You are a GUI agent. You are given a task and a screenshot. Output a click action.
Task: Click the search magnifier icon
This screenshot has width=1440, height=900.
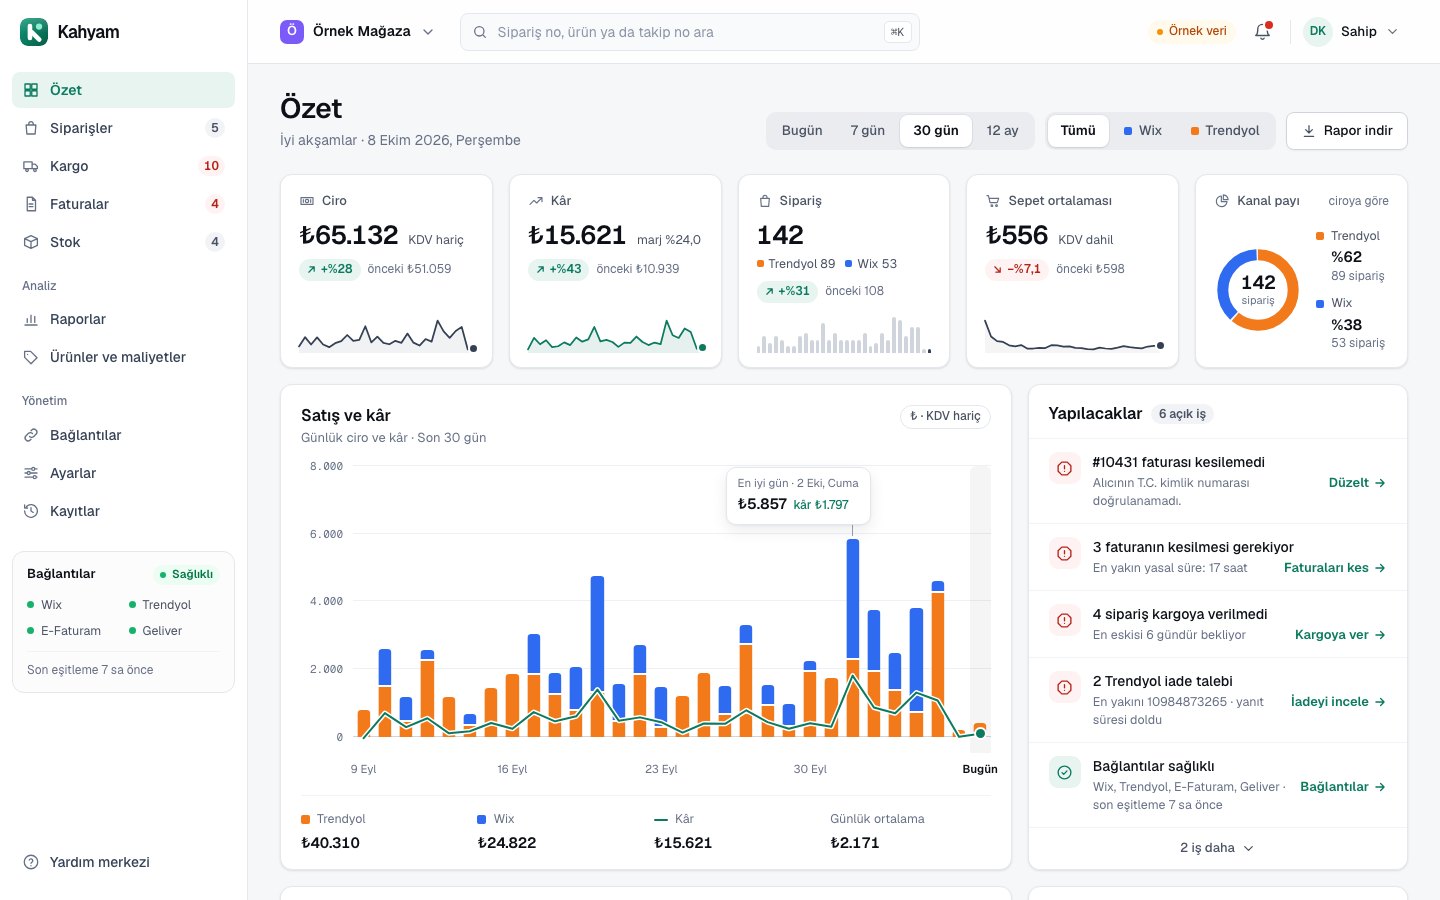click(x=480, y=32)
